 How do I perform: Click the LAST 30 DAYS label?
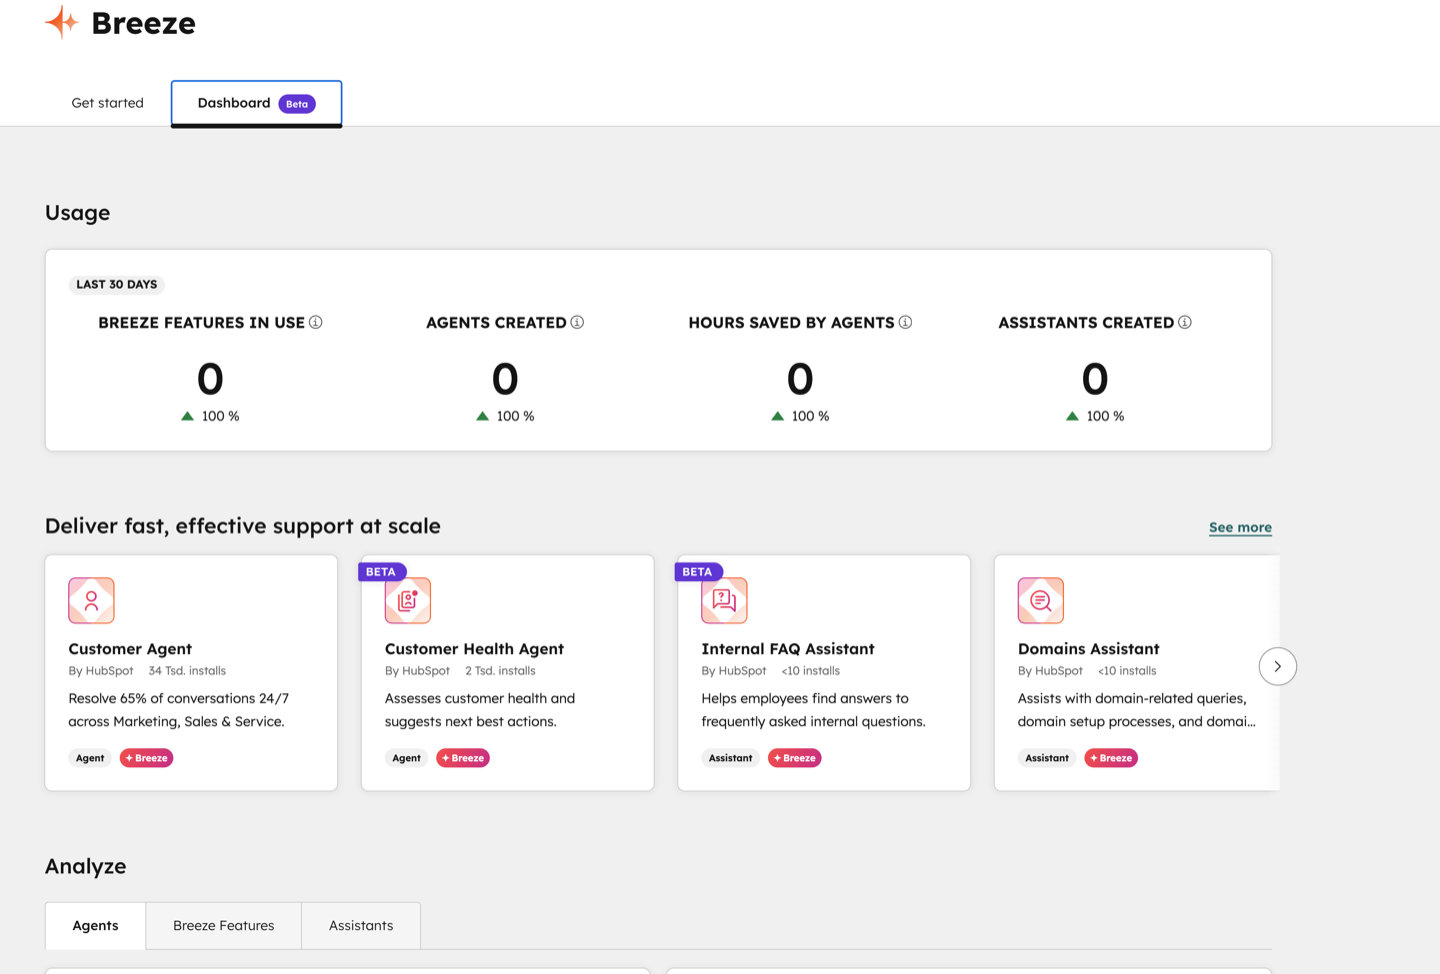116,284
